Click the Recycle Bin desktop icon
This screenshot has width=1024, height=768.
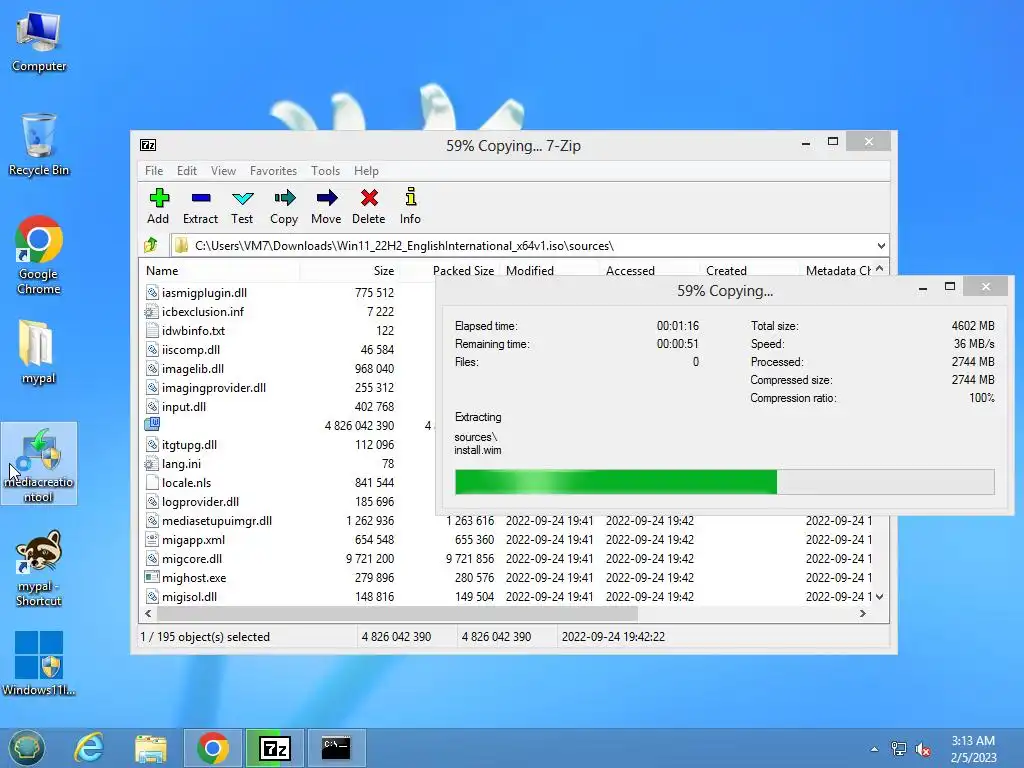pos(39,145)
